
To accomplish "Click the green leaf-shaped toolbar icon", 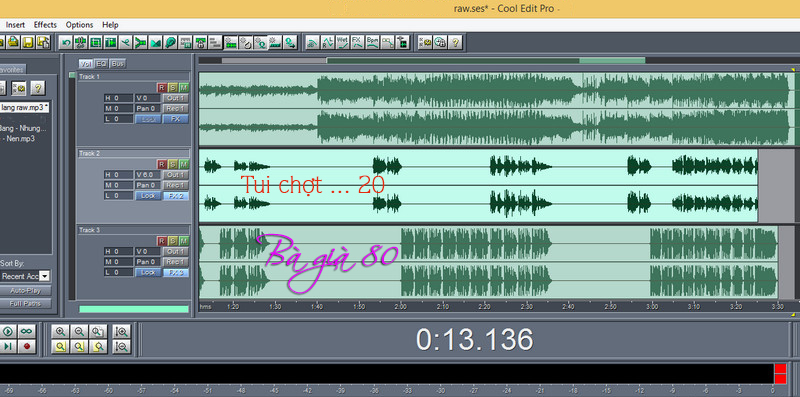I will pos(171,42).
